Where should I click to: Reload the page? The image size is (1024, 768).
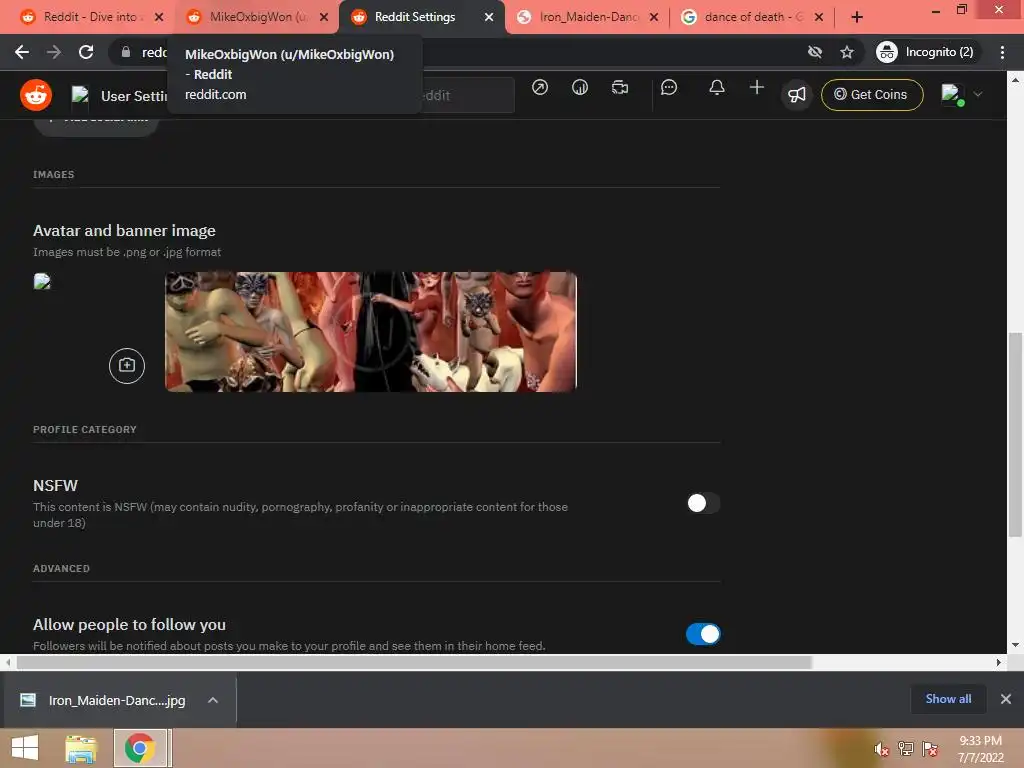click(86, 52)
